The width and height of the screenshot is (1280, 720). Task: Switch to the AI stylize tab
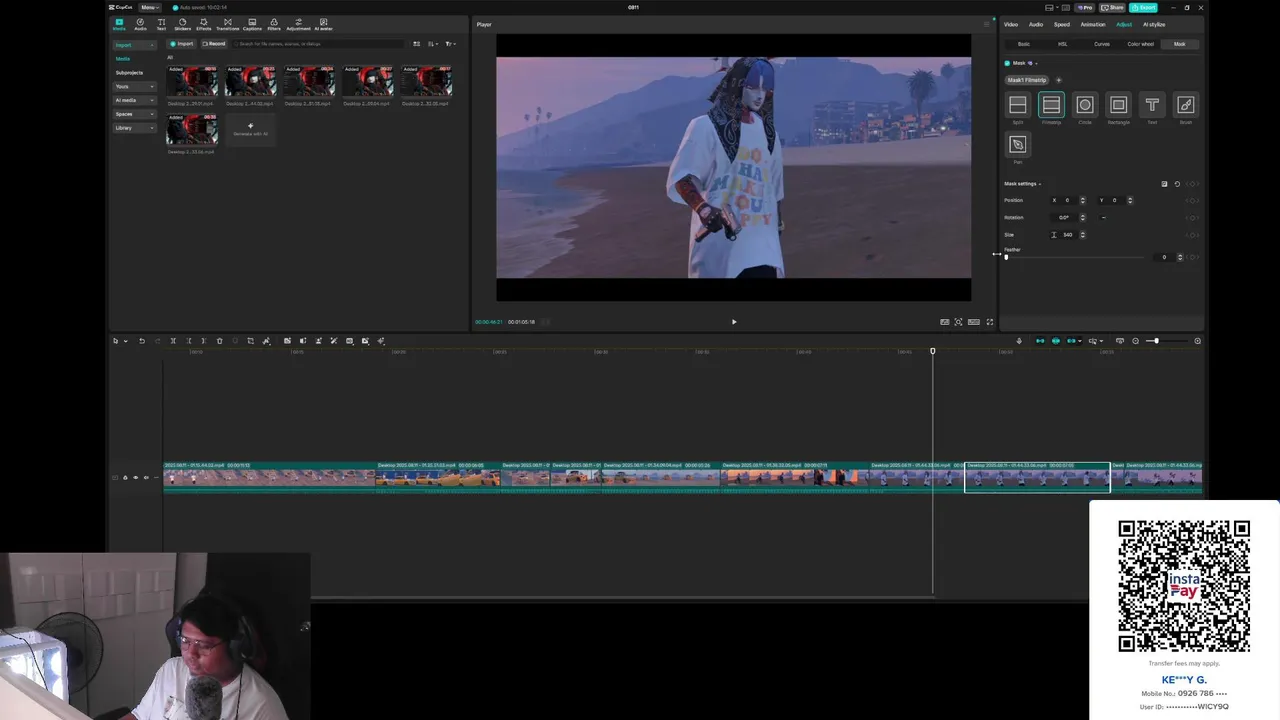(1154, 24)
